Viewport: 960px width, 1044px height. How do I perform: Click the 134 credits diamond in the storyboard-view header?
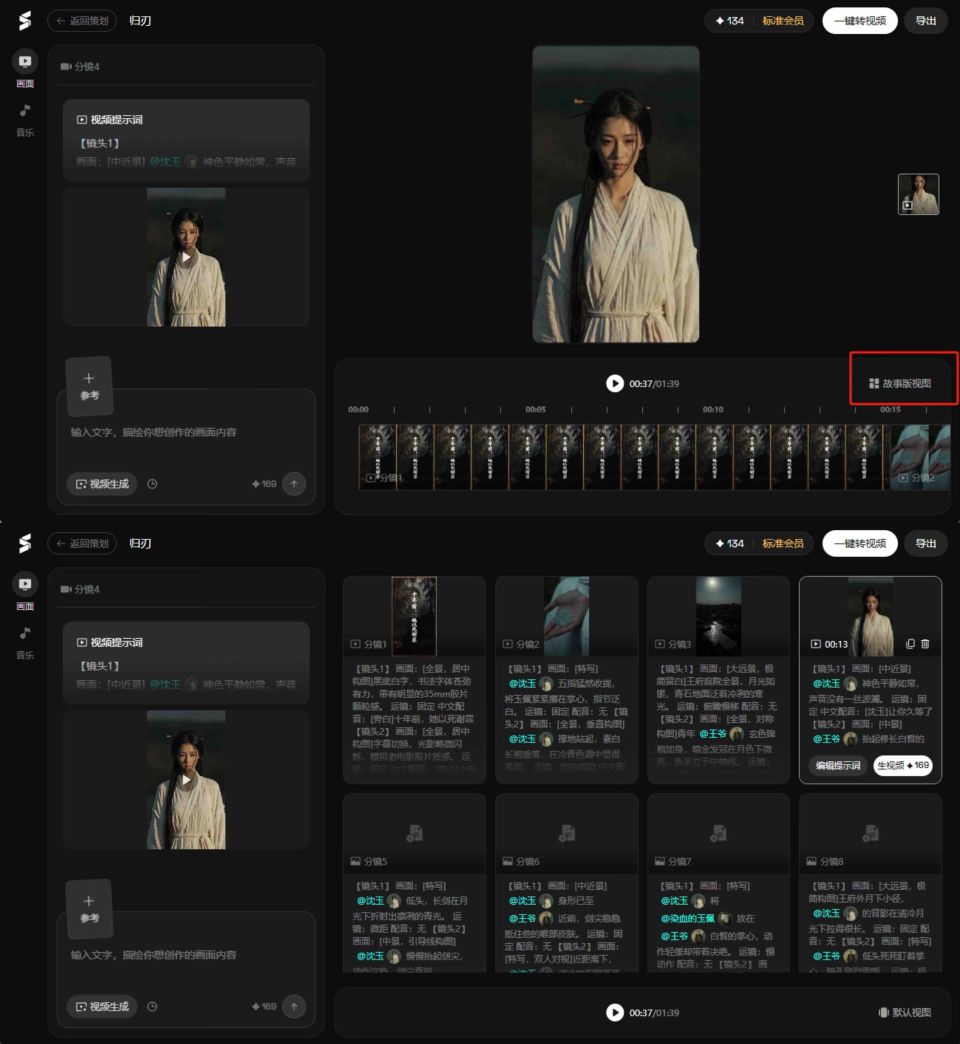pyautogui.click(x=730, y=543)
